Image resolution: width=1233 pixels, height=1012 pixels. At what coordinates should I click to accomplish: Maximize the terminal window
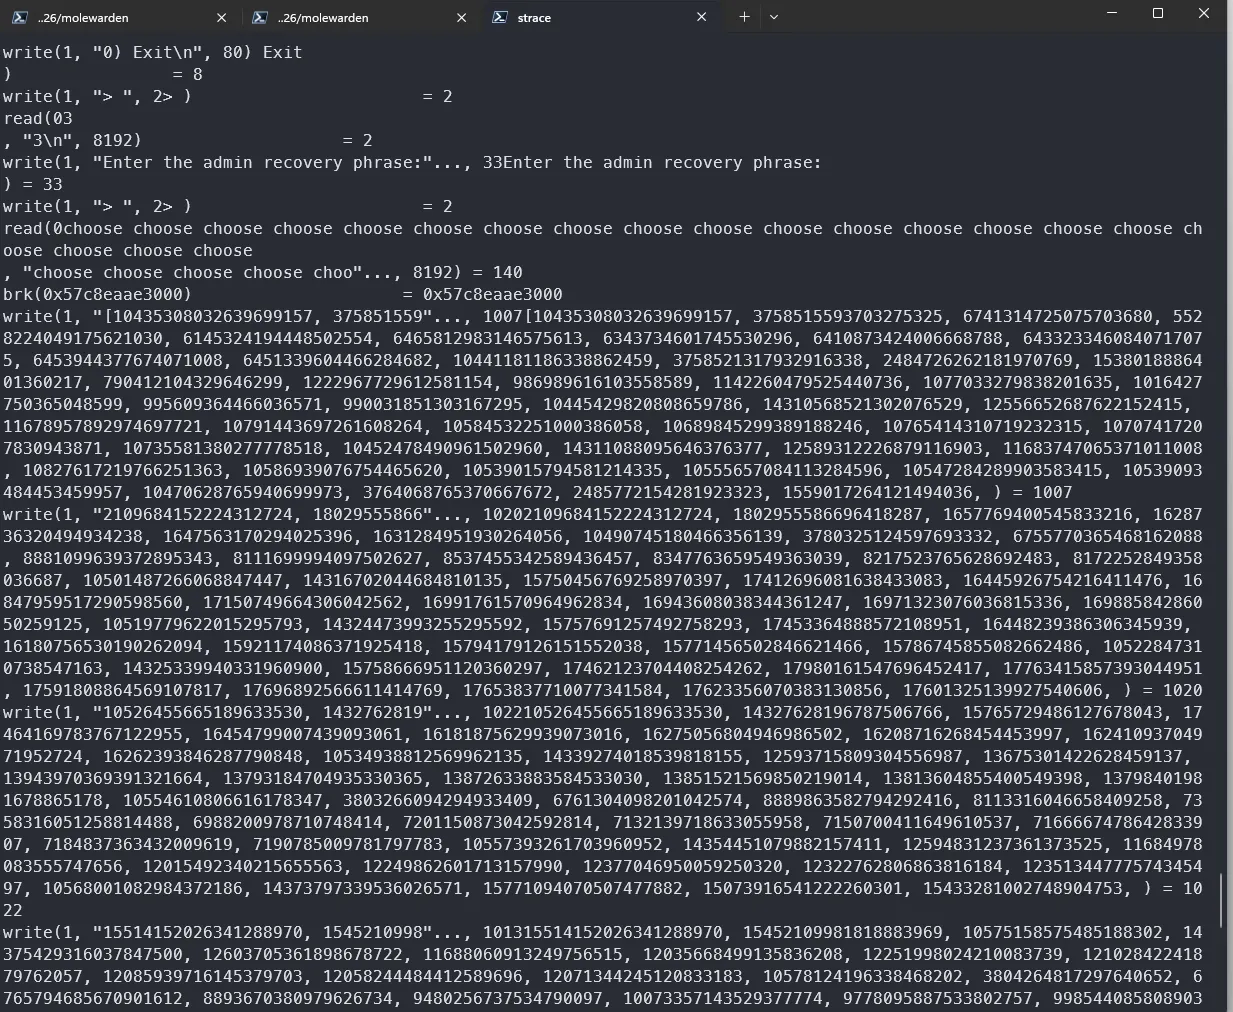1158,14
